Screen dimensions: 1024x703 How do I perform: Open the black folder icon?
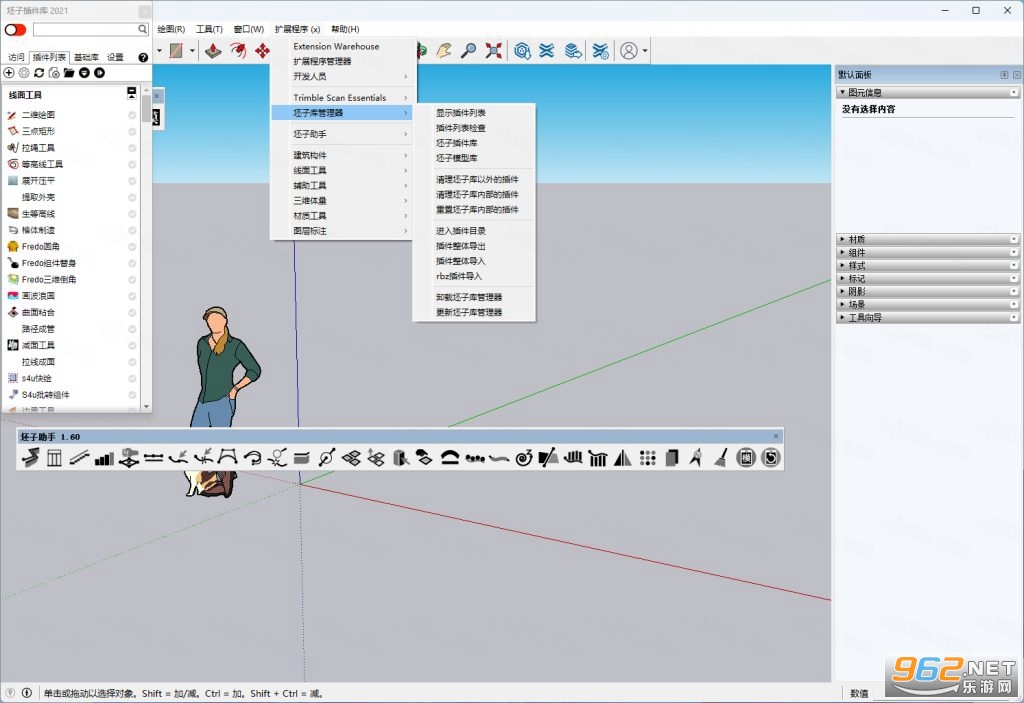69,73
